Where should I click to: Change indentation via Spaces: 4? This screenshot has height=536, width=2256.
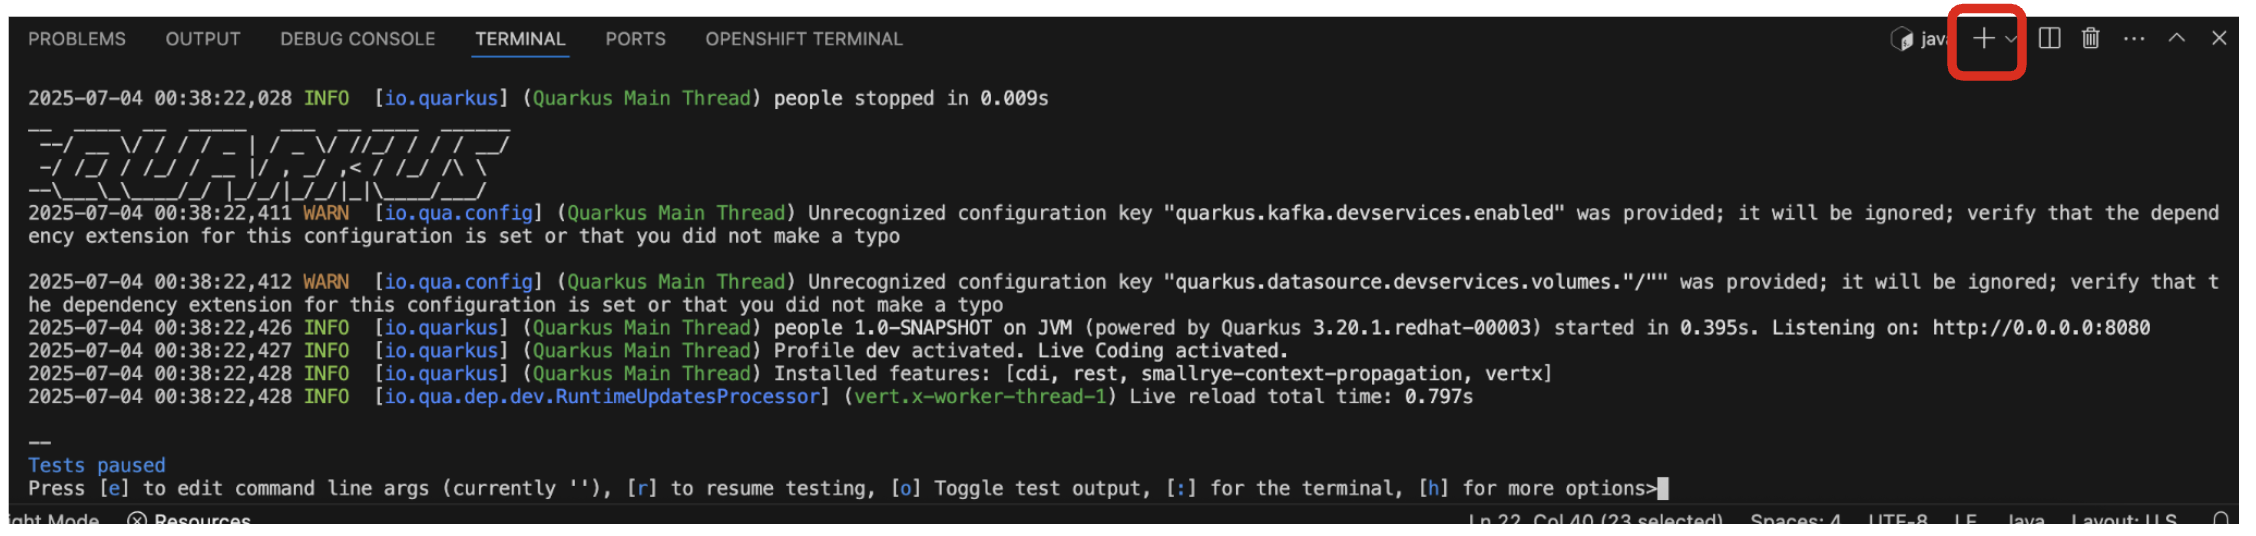(1795, 521)
